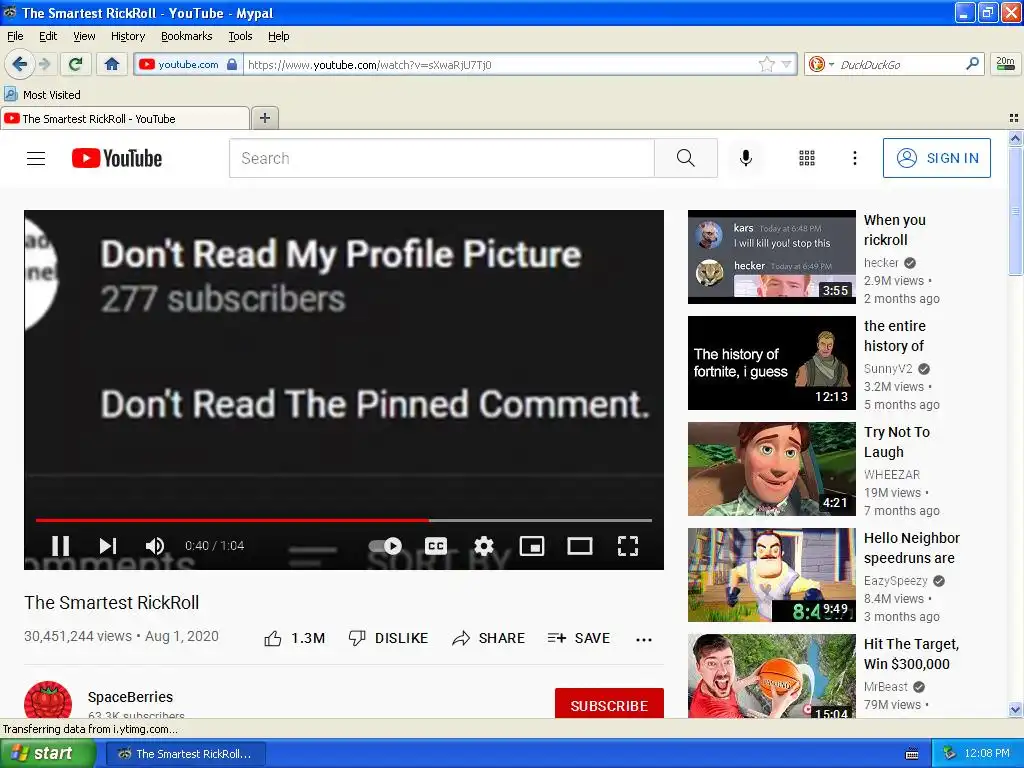Skip to next video
Screen dimensions: 1024x768
click(108, 546)
